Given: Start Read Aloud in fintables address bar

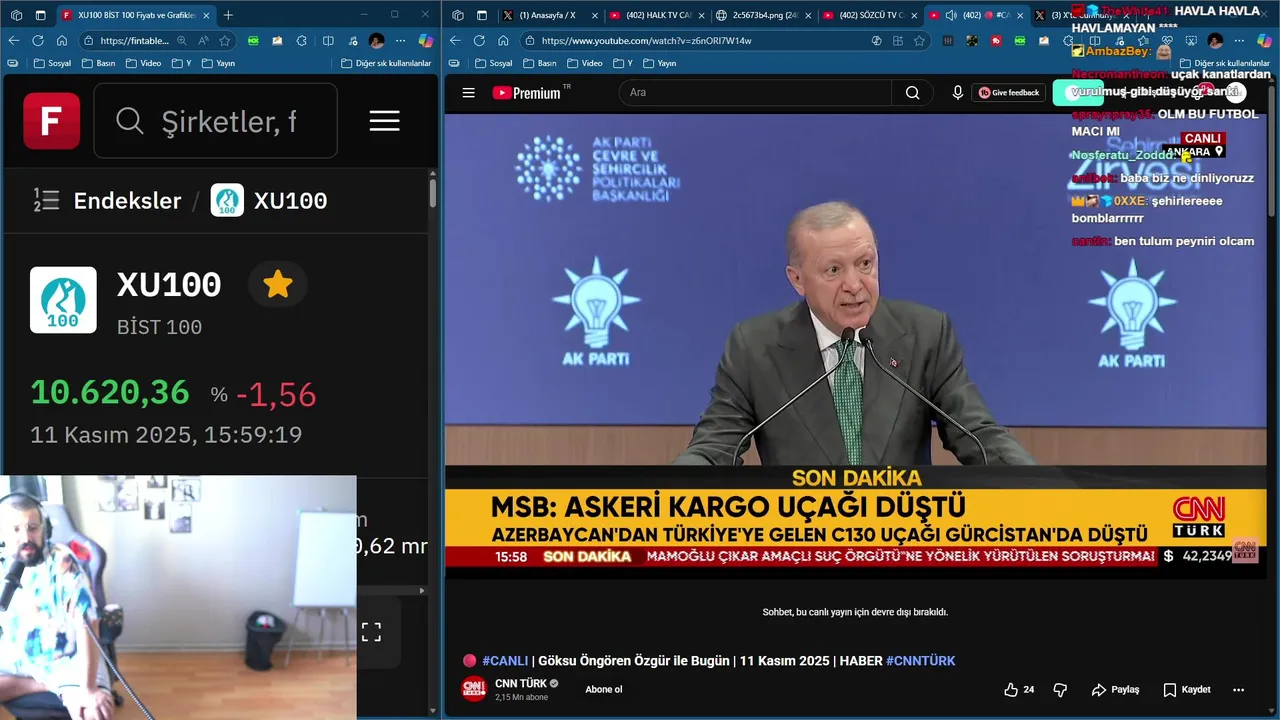Looking at the screenshot, I should (x=203, y=41).
